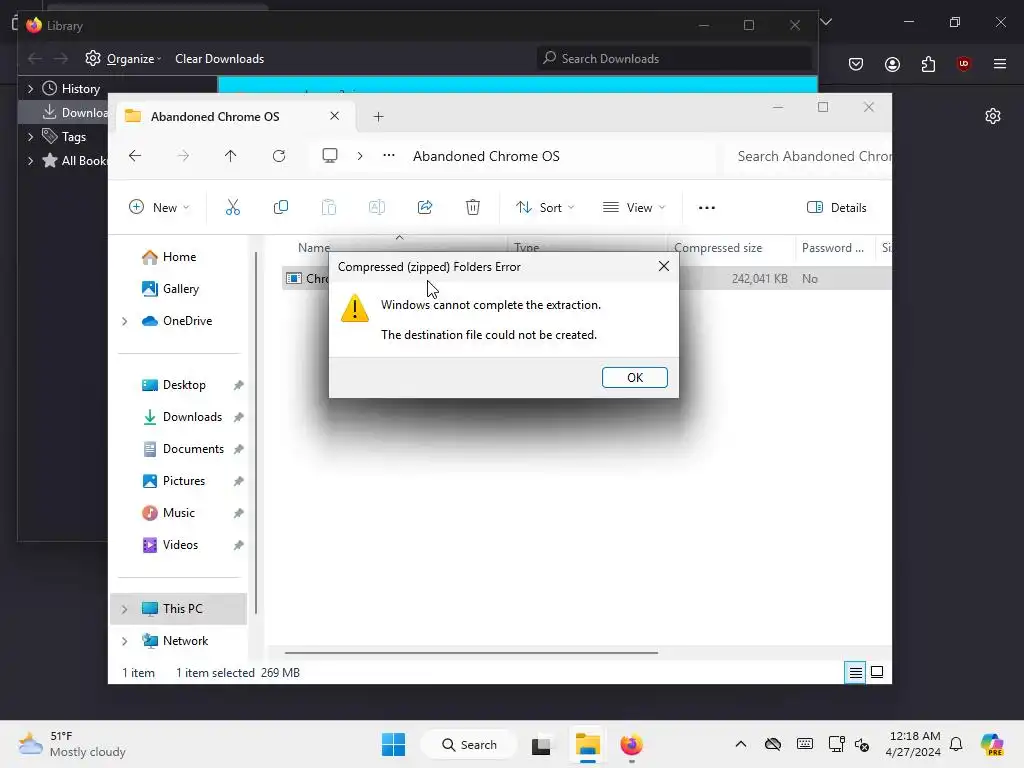The width and height of the screenshot is (1024, 768).
Task: Click the Password column header
Action: [835, 248]
